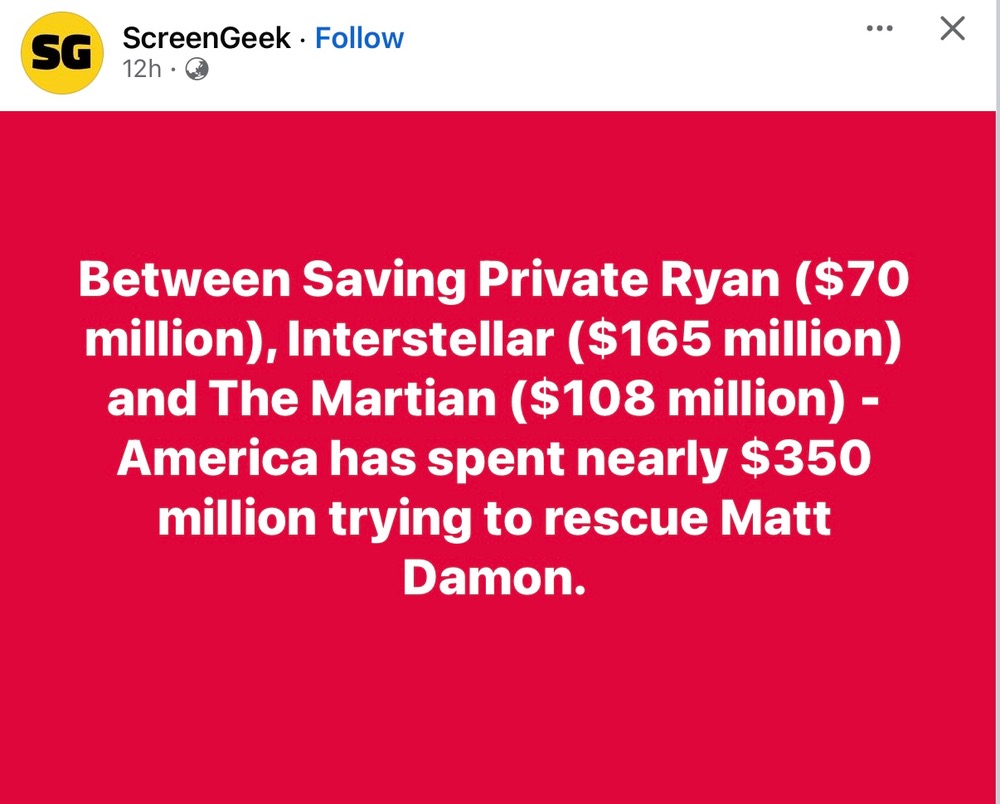Open the three-dot post options menu
Viewport: 1000px width, 804px height.
coord(879,29)
